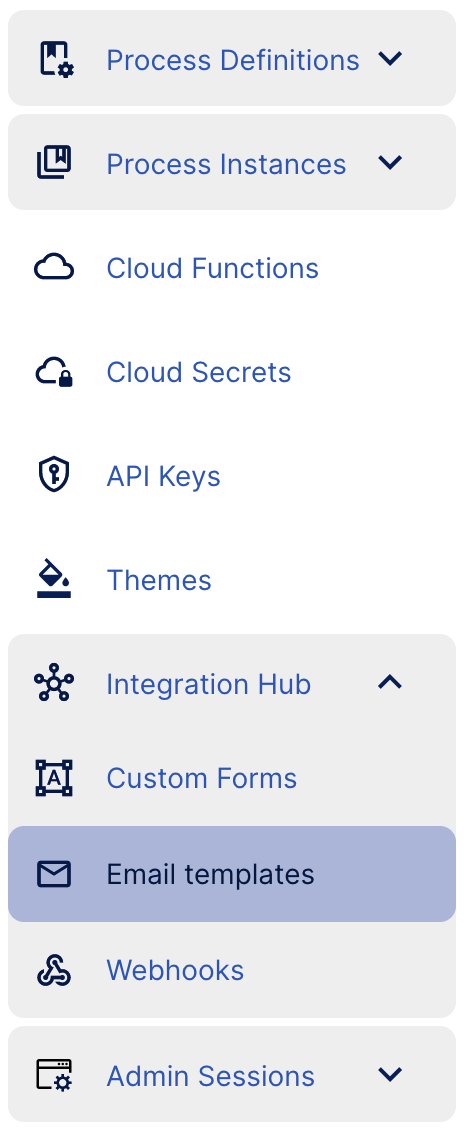Expand Process Definitions with its chevron
464x1136 pixels.
coord(390,59)
